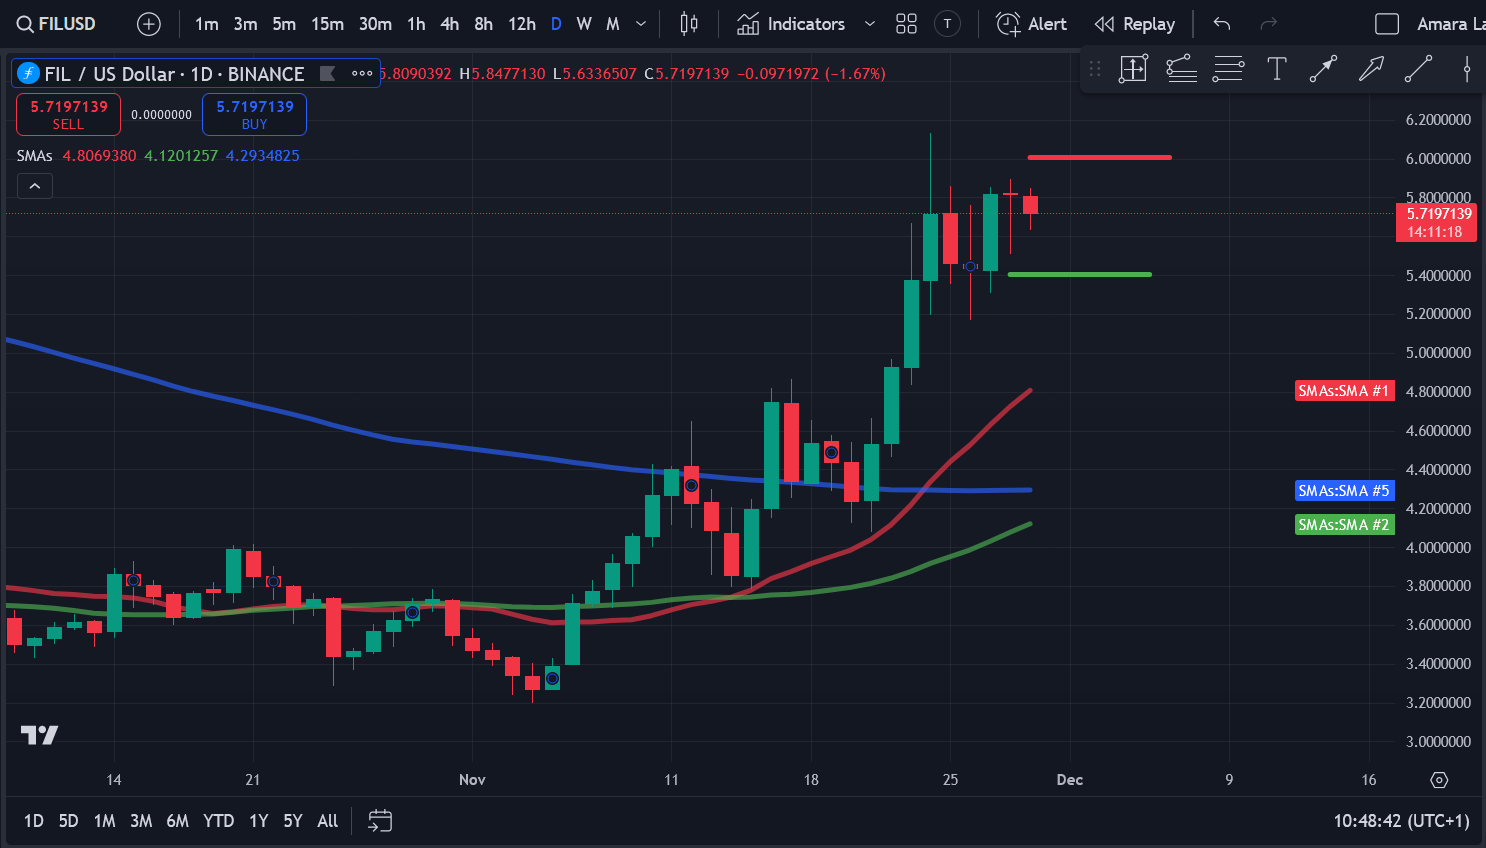Select the horizontal lines drawing tool
Viewport: 1486px width, 848px height.
(1228, 69)
